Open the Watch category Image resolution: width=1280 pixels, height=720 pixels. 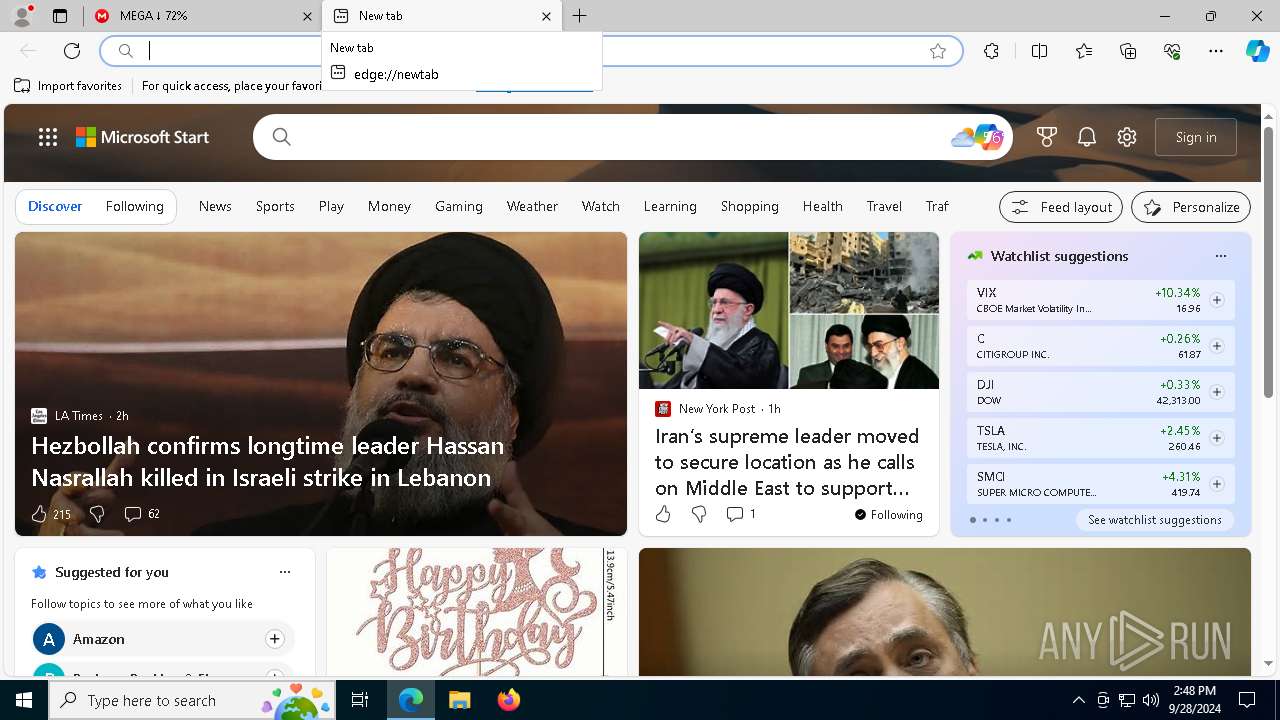(x=601, y=206)
